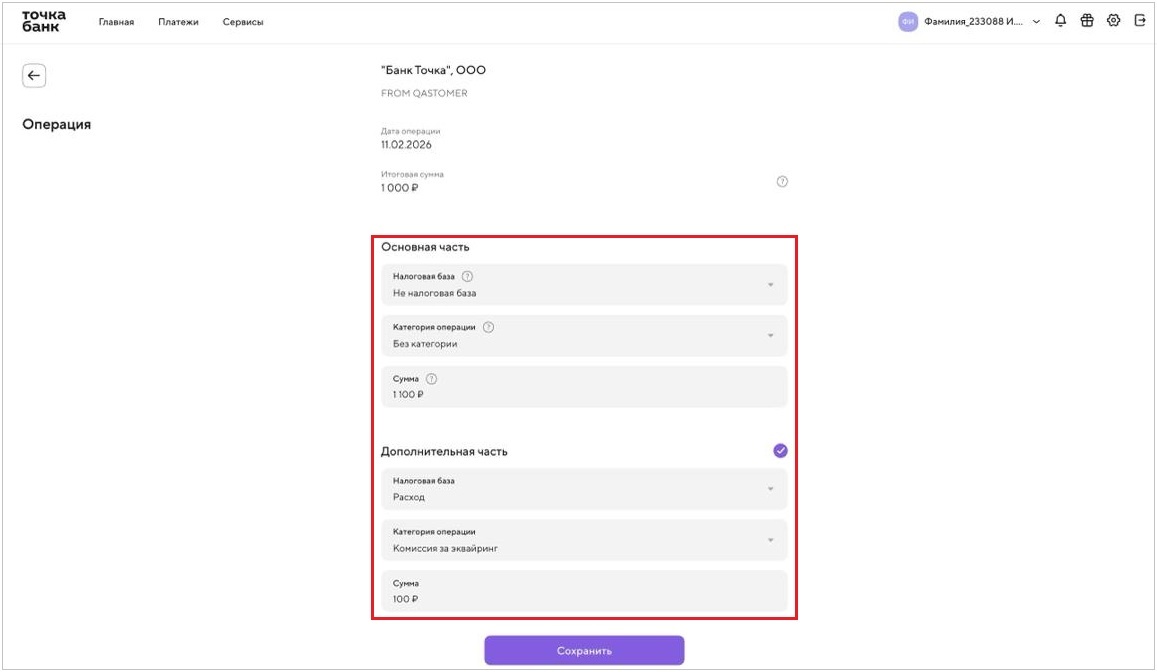Open the notifications bell
Viewport: 1157px width, 672px height.
click(1061, 21)
